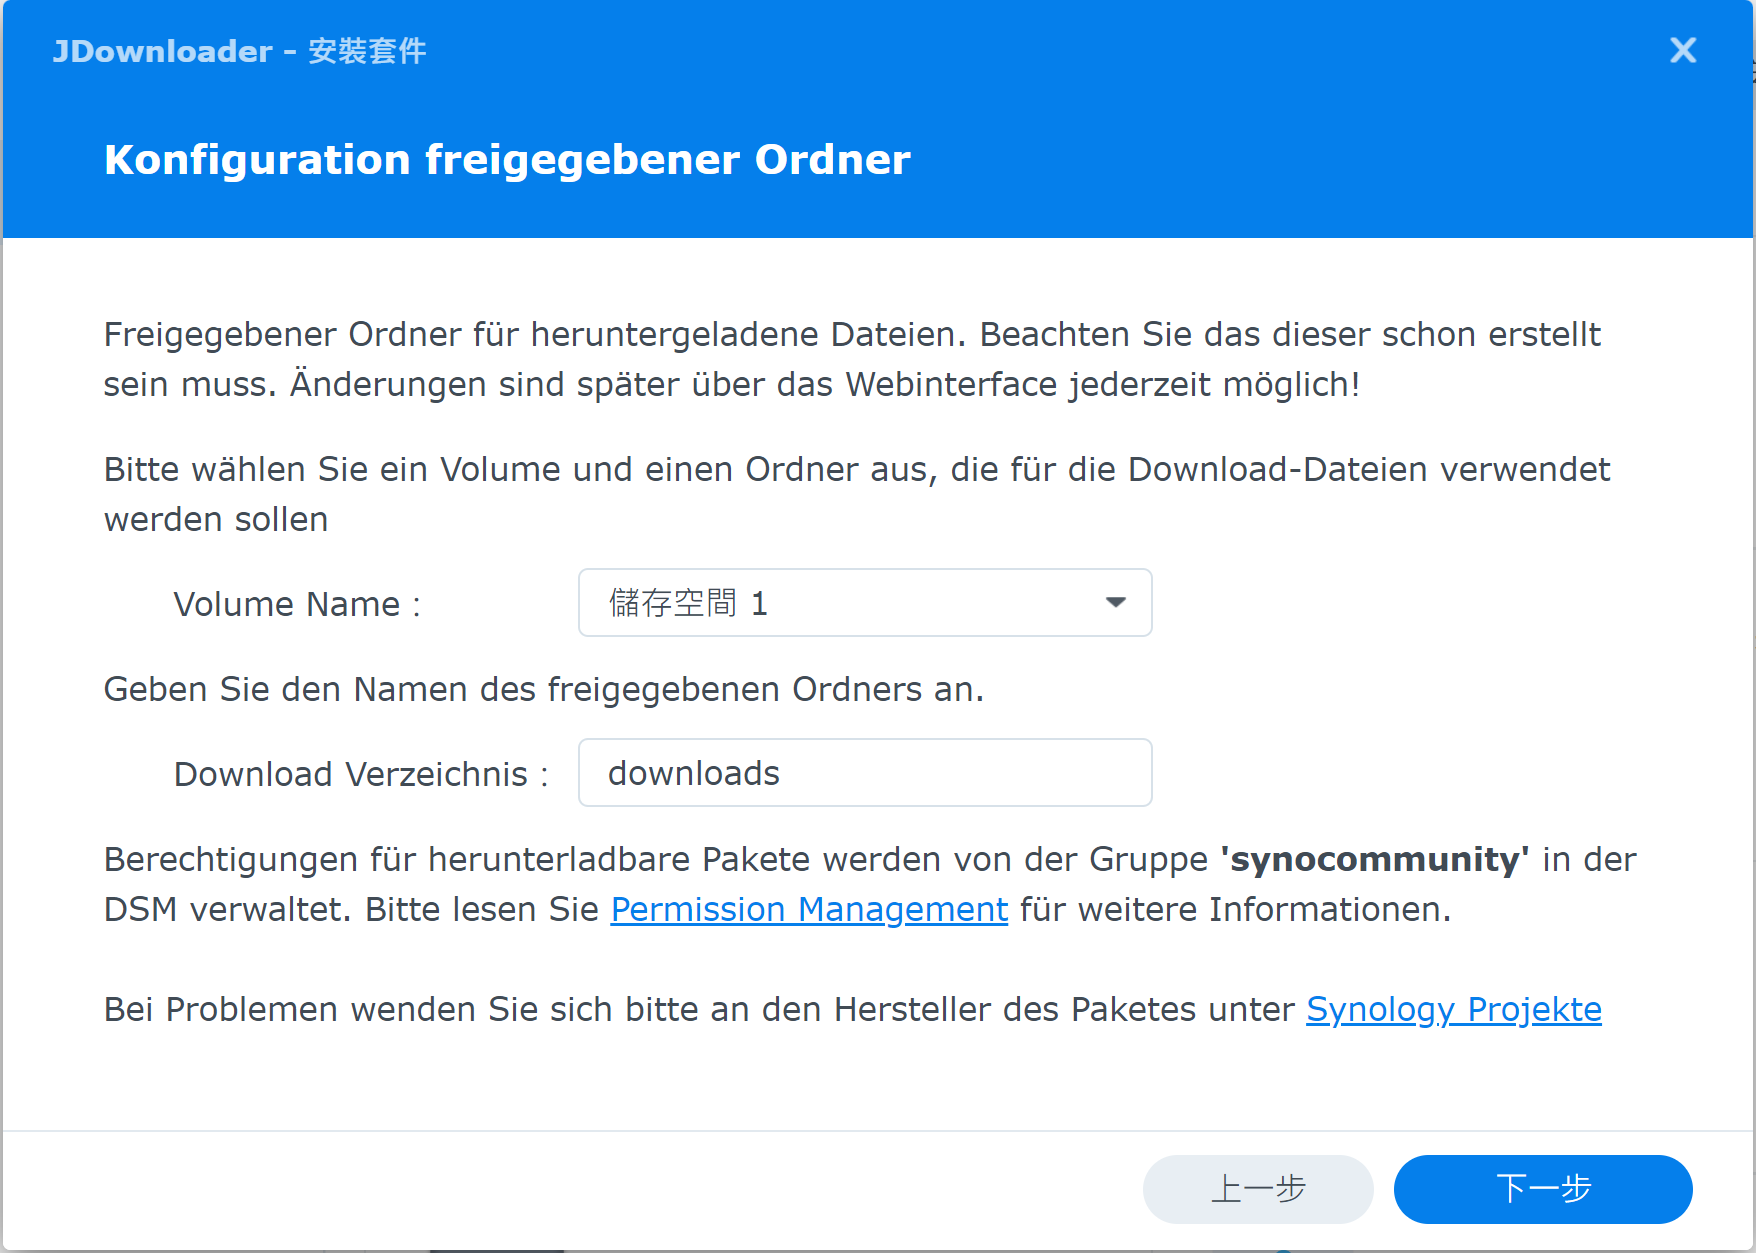This screenshot has height=1253, width=1756.
Task: Open the Permission Management link
Action: [x=808, y=909]
